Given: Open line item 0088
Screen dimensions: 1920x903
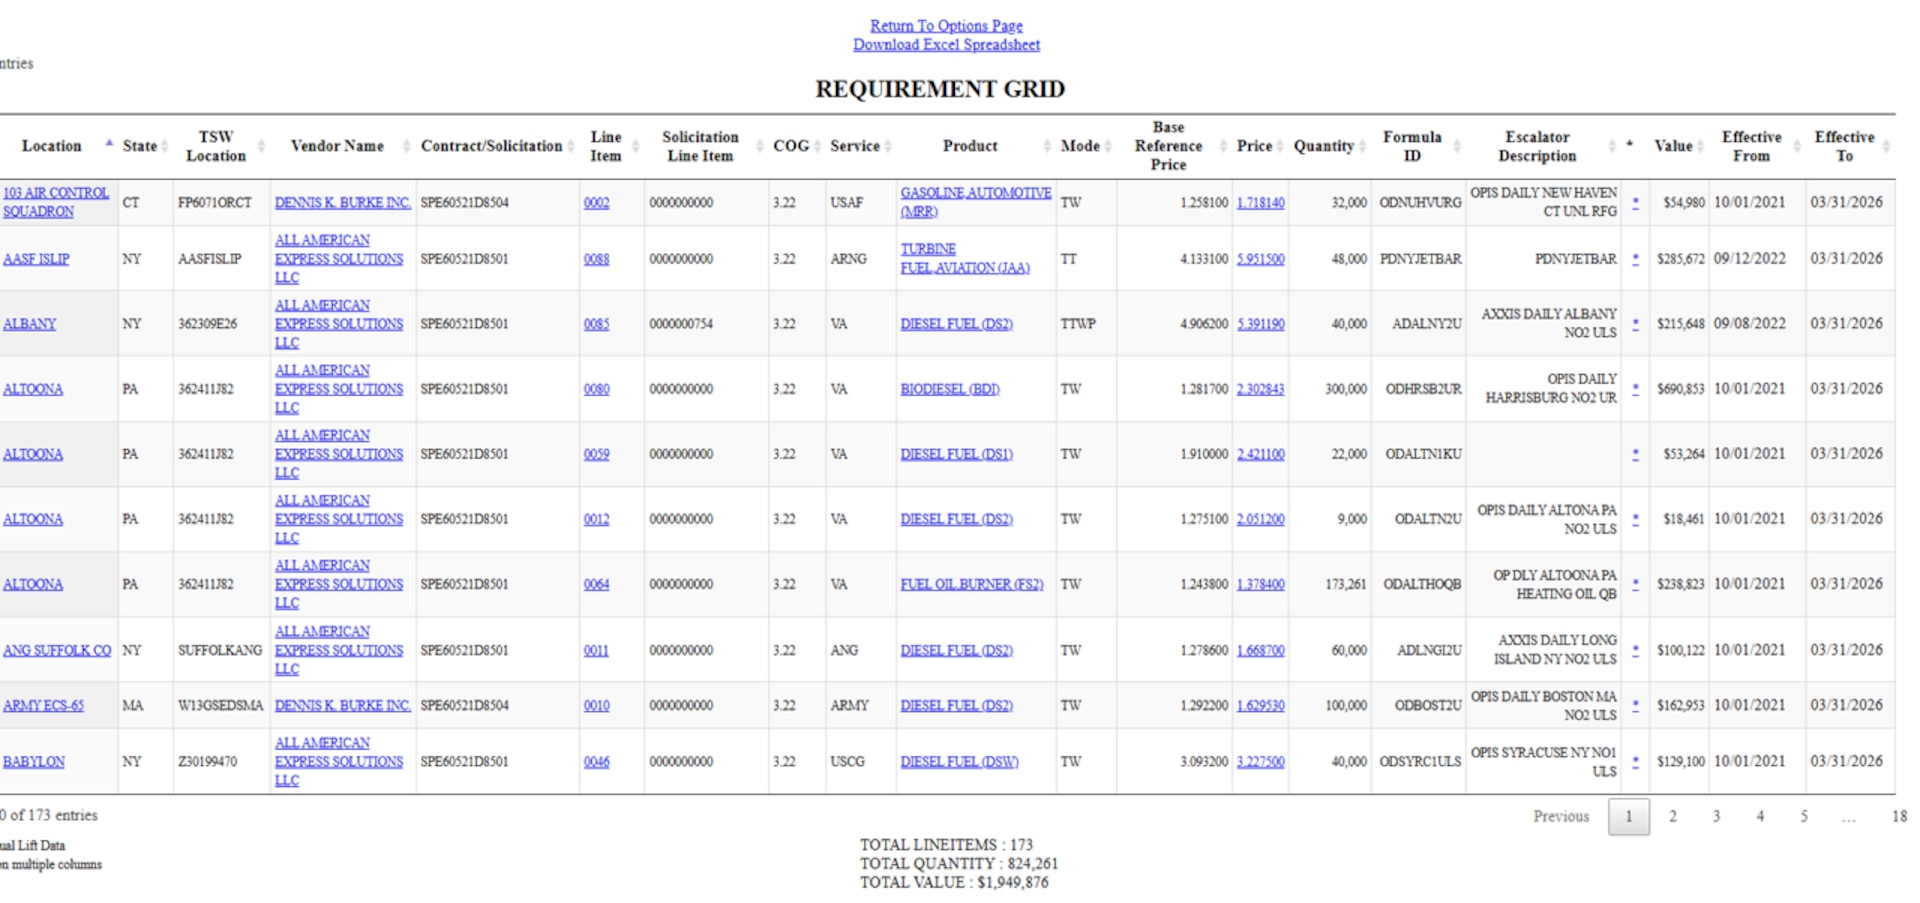Looking at the screenshot, I should [596, 258].
